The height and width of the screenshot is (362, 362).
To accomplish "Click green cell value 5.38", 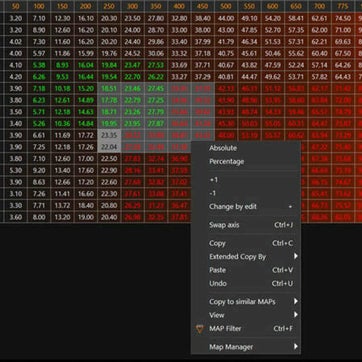I will pyautogui.click(x=39, y=65).
